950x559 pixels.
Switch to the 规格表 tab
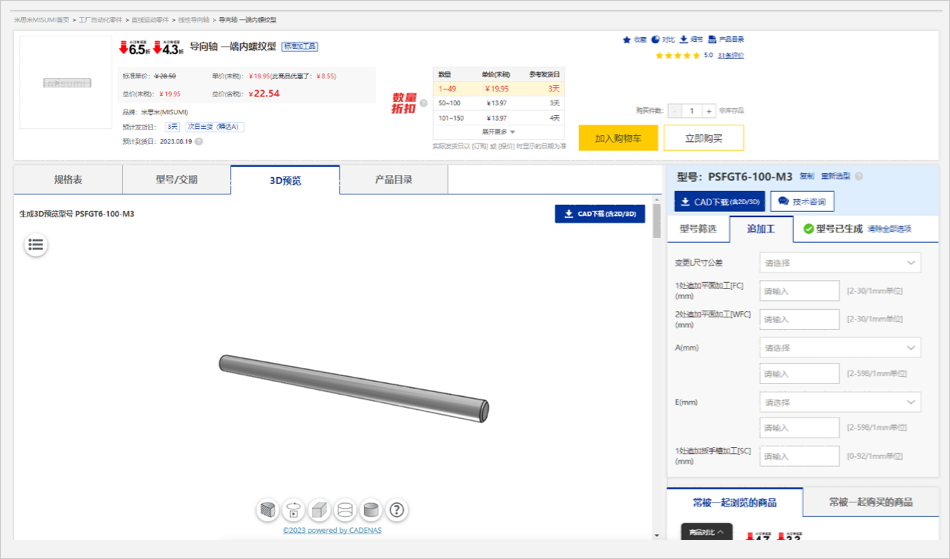click(68, 180)
